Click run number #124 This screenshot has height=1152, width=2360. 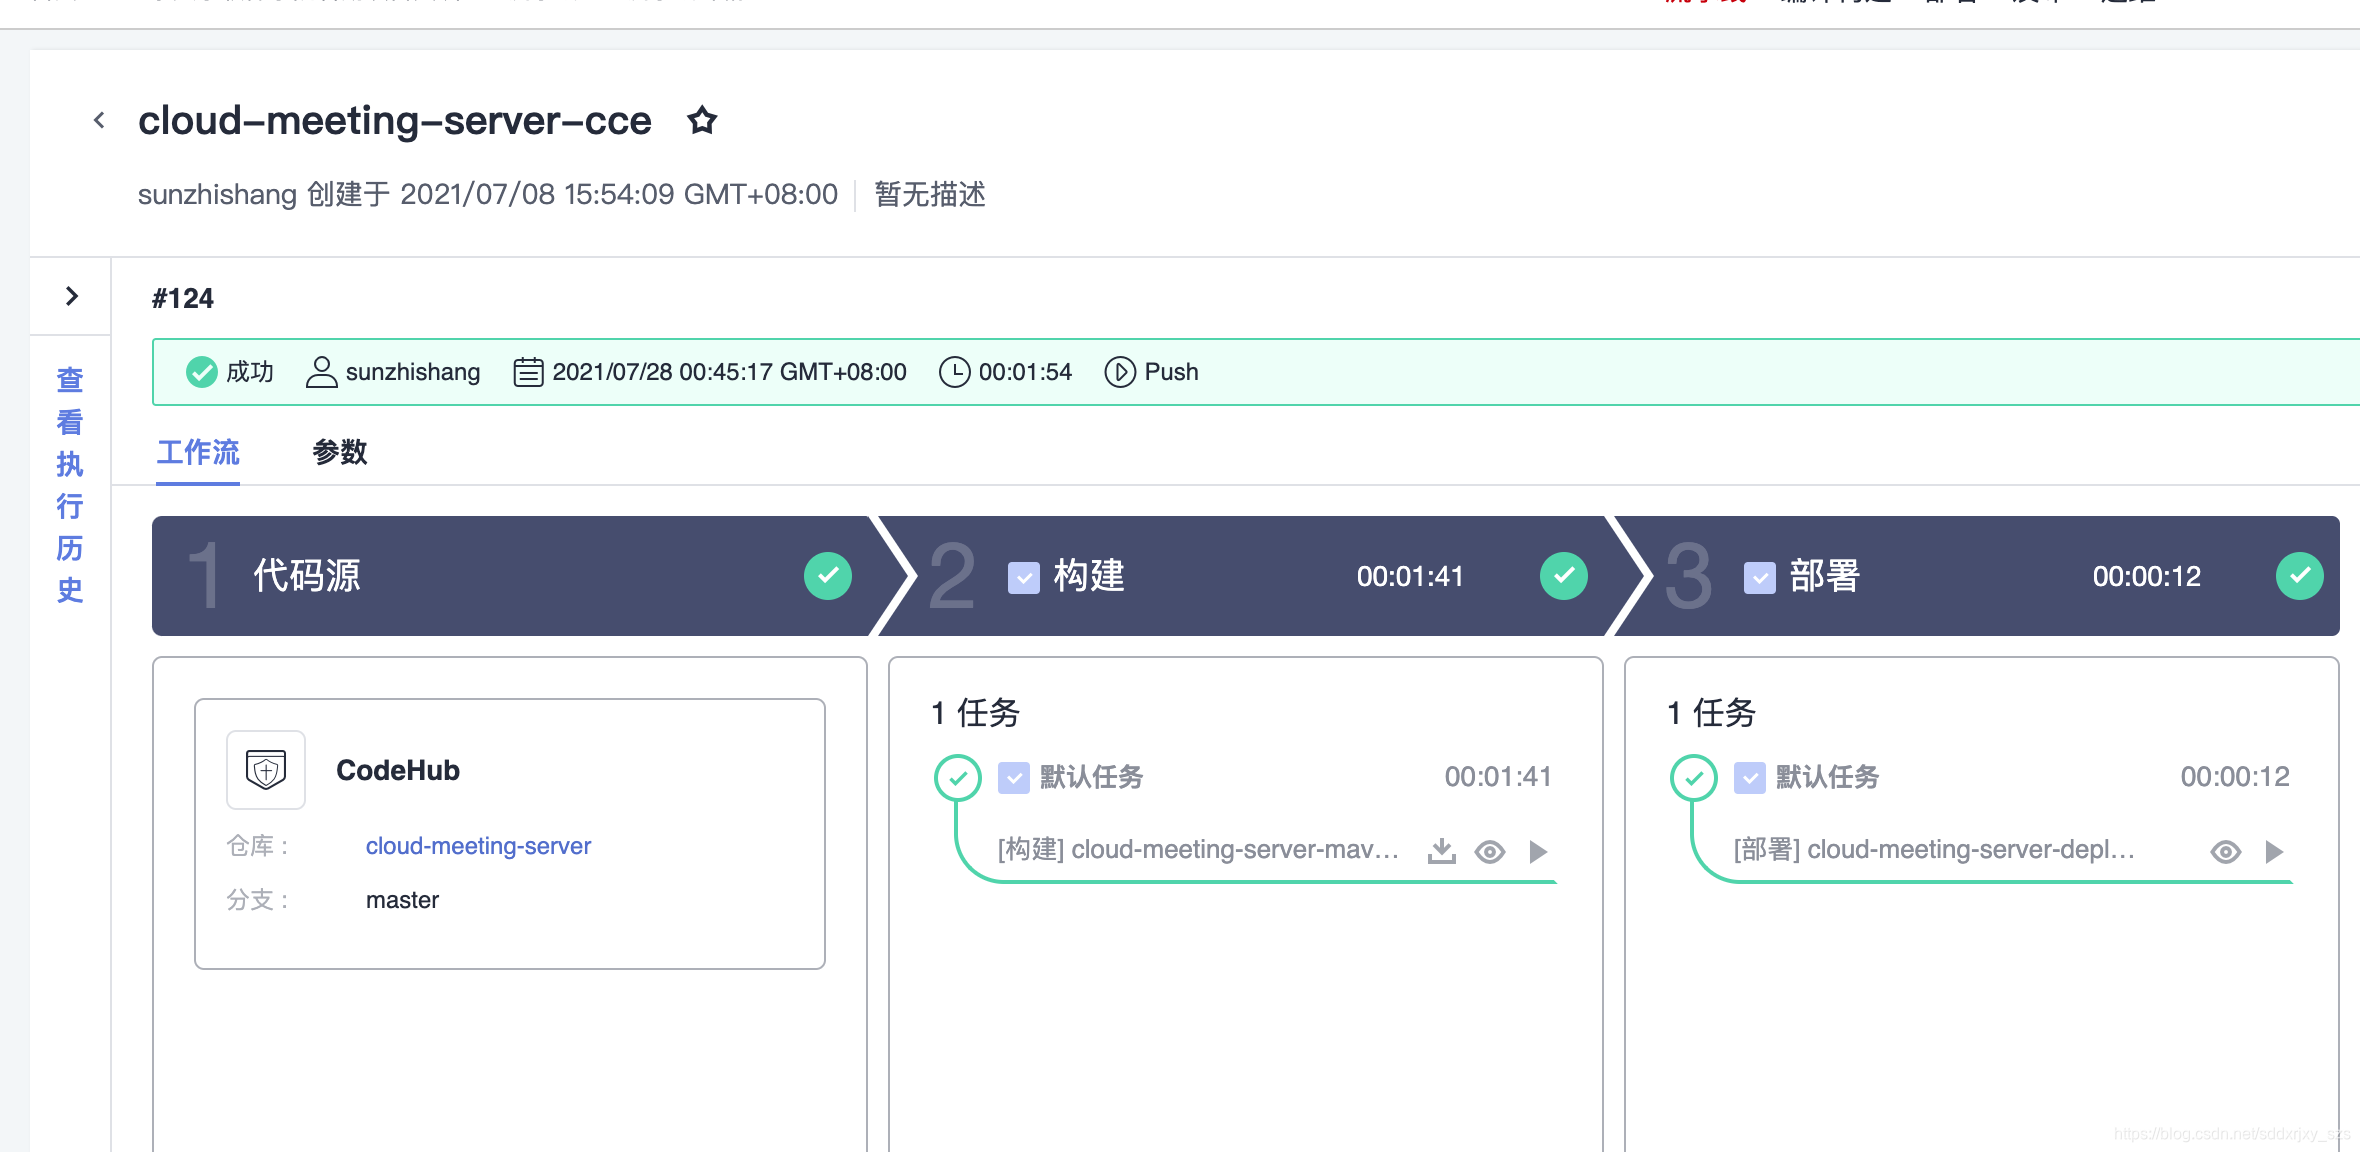(183, 298)
